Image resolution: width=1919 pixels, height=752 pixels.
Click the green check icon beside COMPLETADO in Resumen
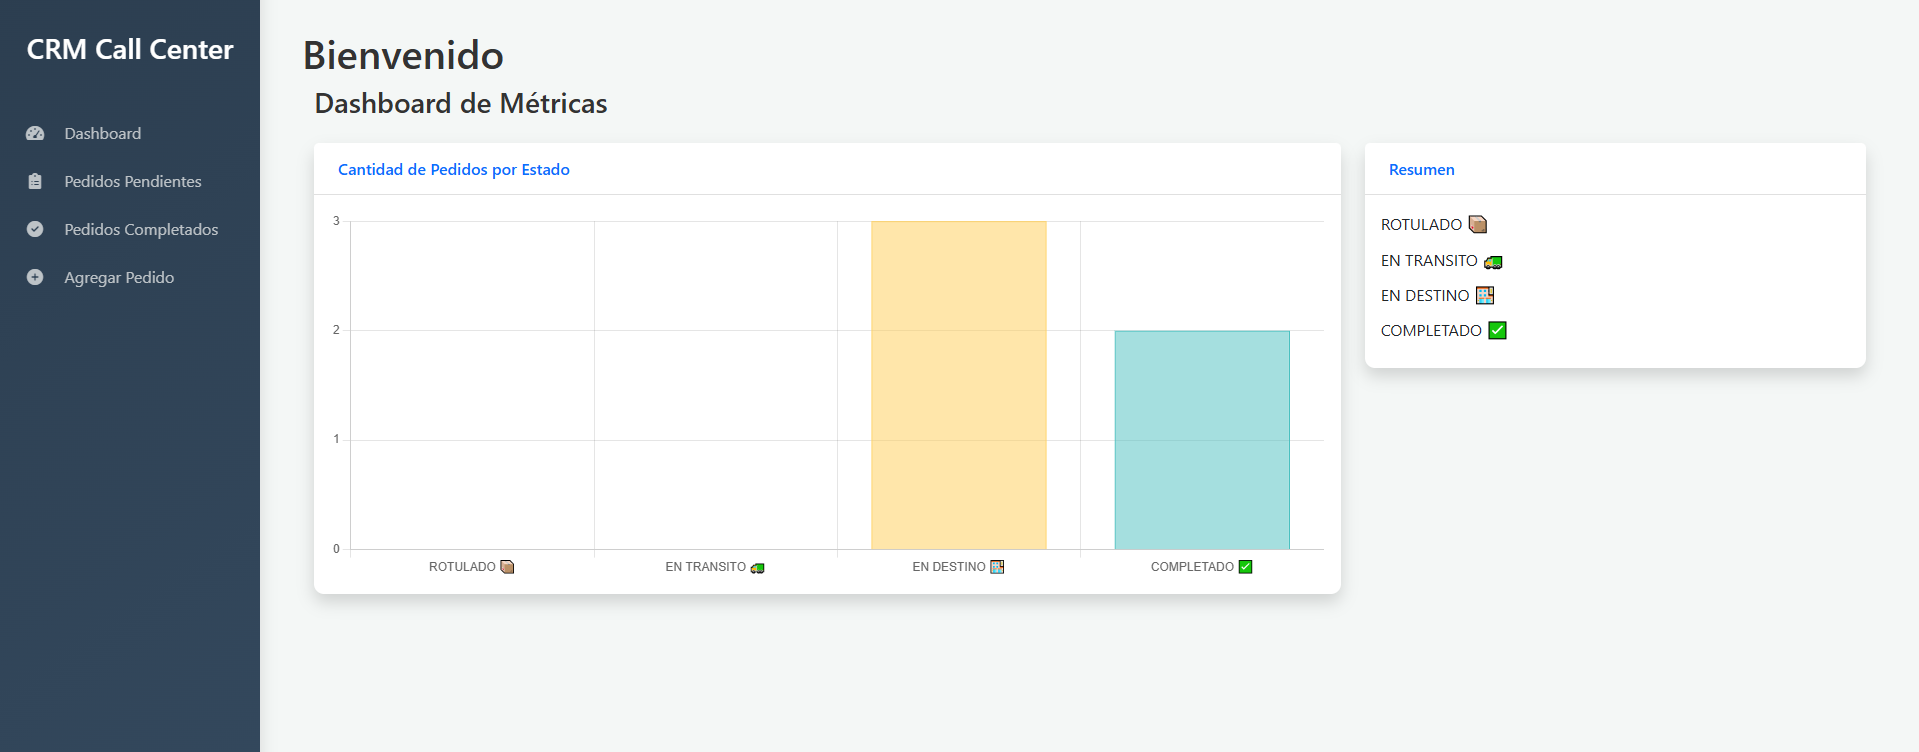tap(1497, 330)
